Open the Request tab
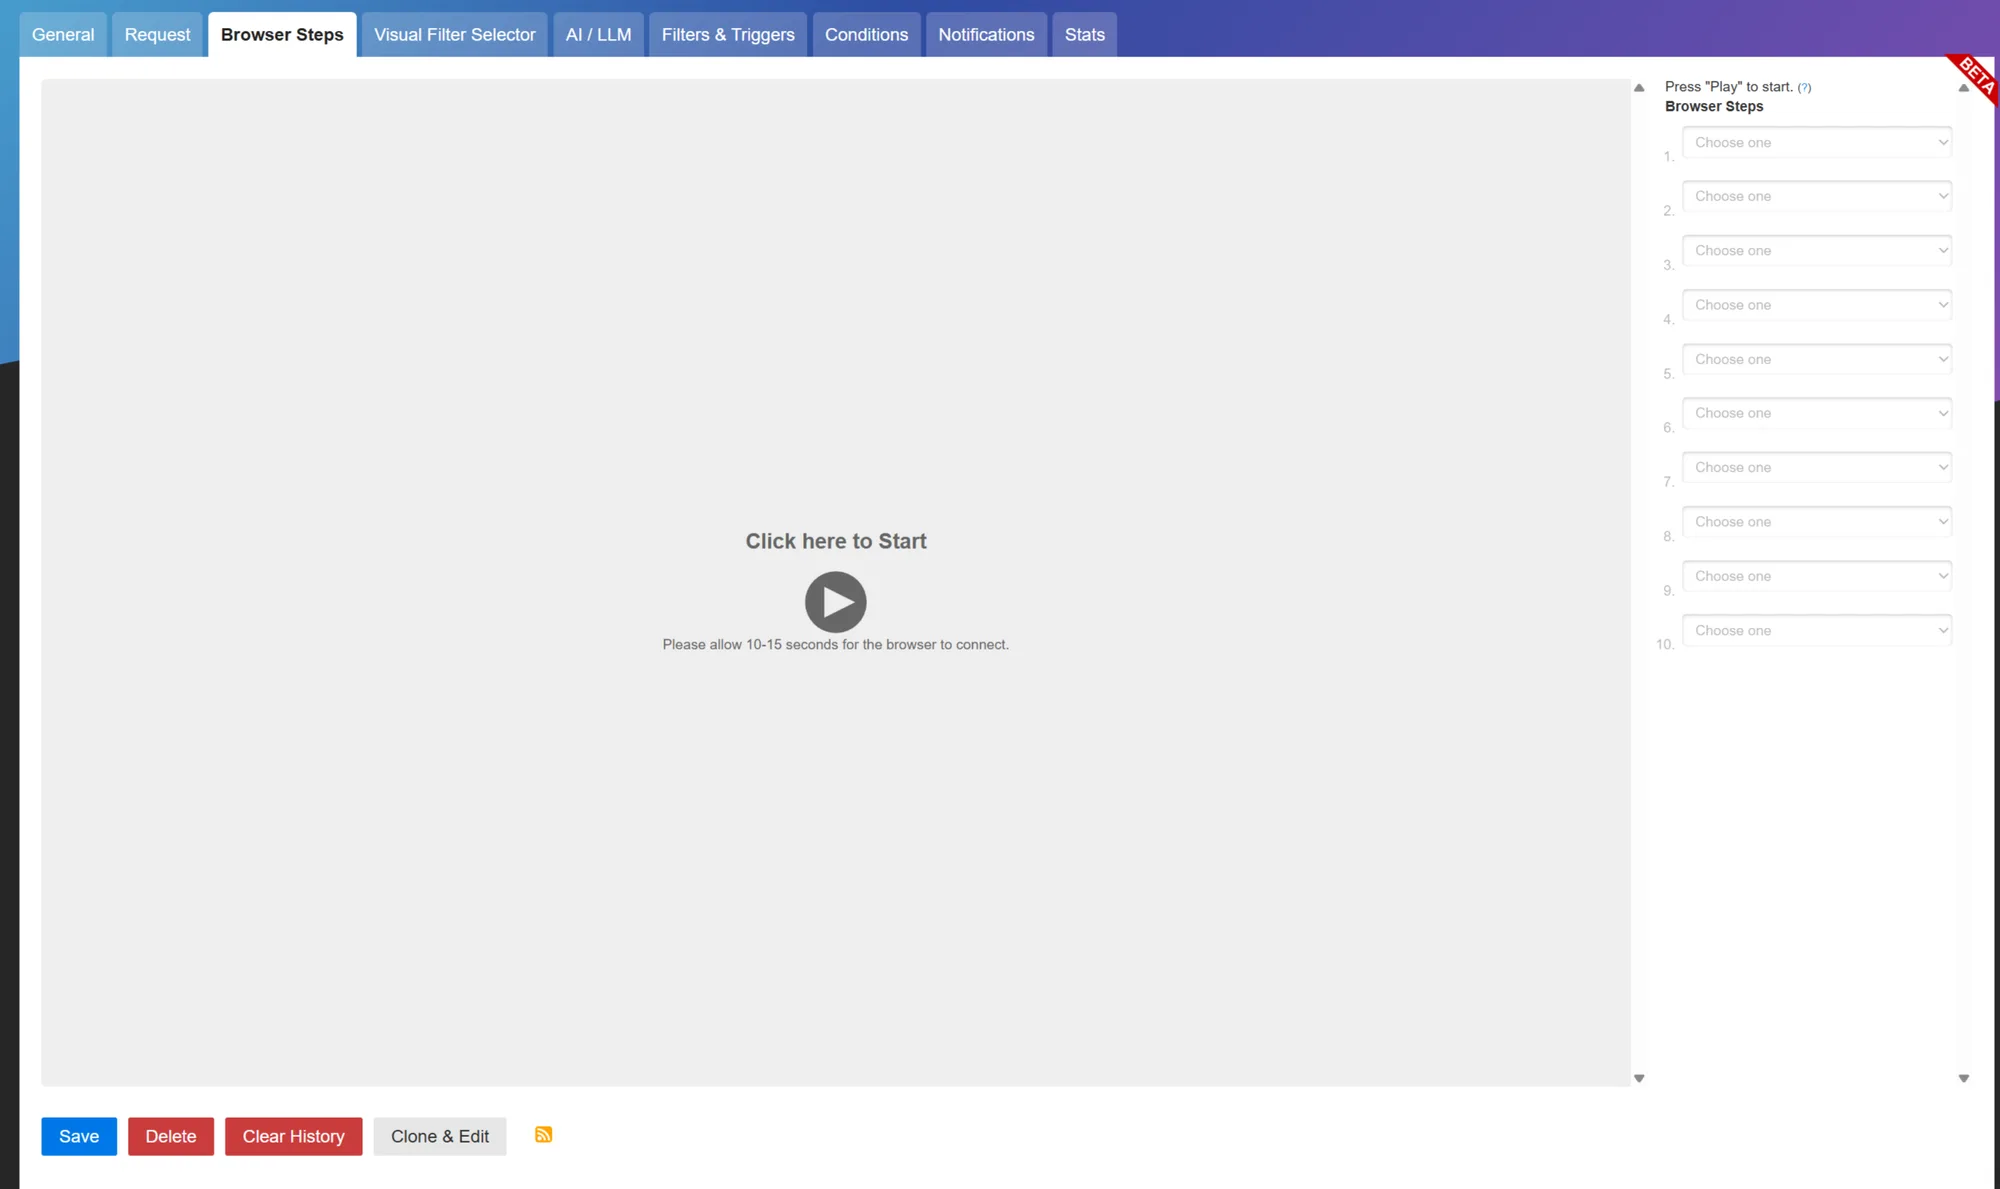Screen dimensions: 2000x1189 click(x=157, y=34)
